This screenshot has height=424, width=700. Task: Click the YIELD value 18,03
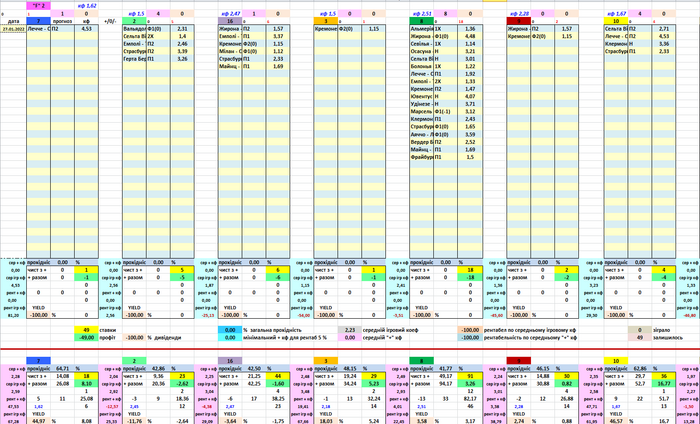326,421
